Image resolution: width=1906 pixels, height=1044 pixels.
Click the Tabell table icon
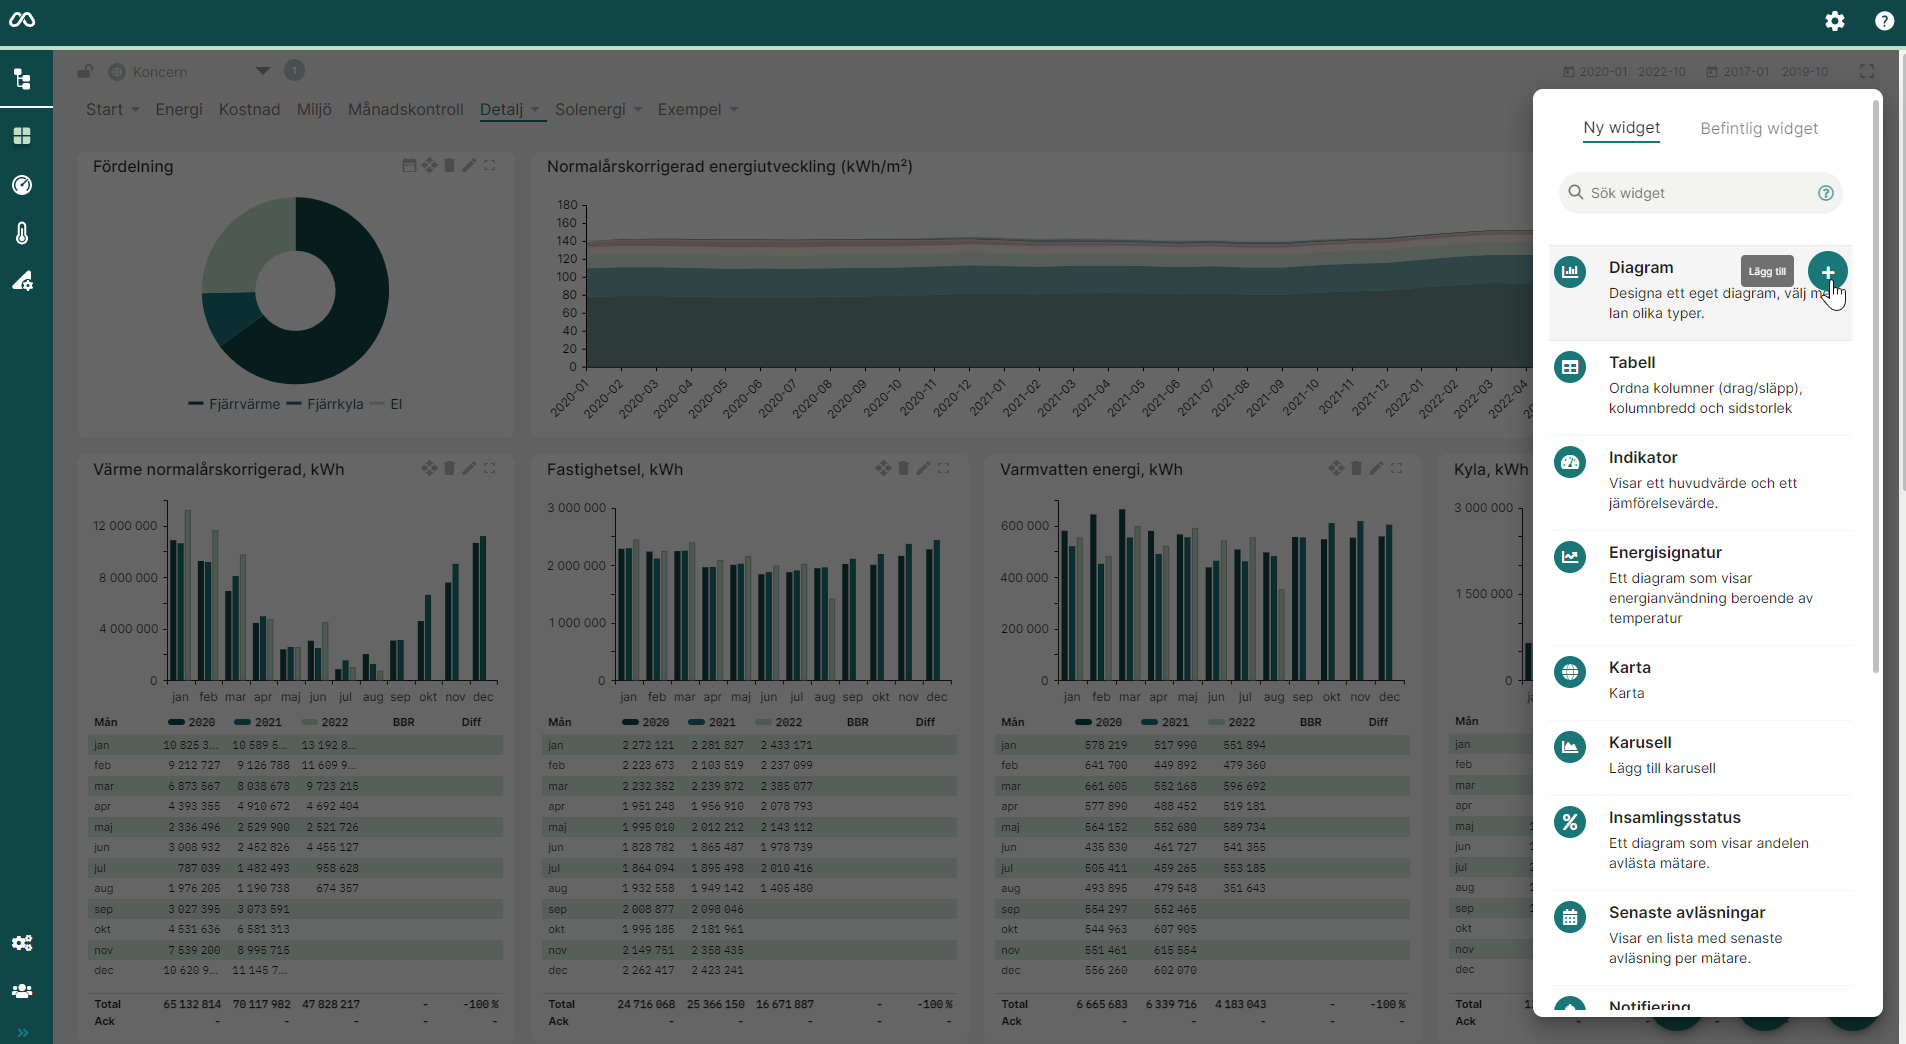coord(1570,367)
